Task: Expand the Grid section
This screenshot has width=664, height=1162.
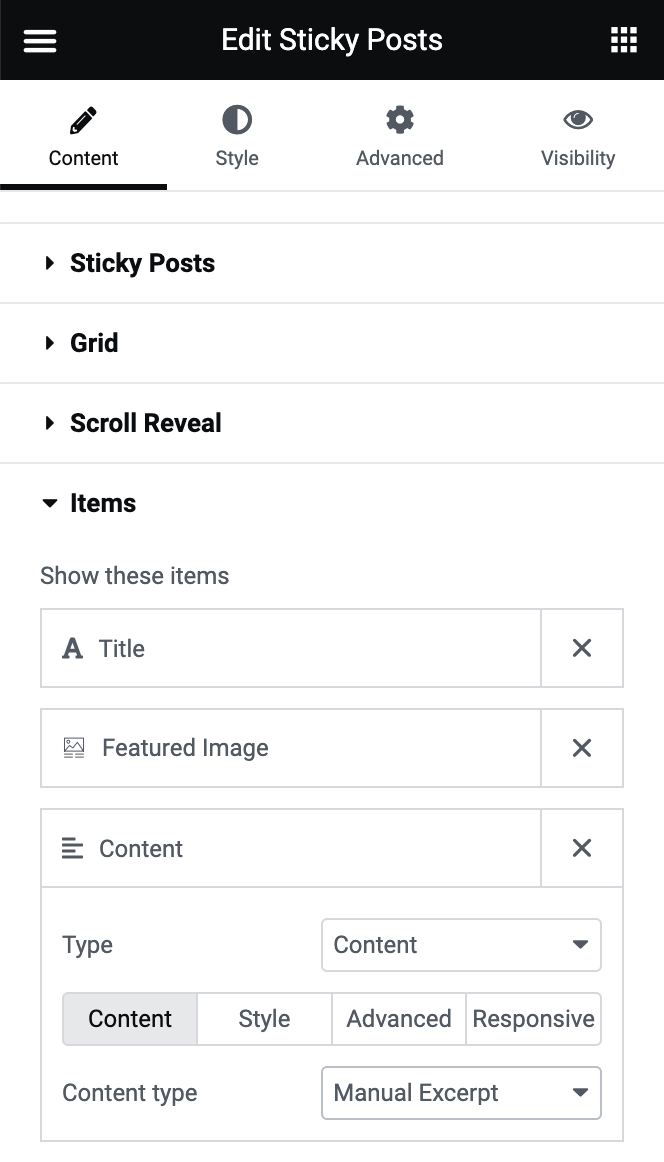Action: point(94,343)
